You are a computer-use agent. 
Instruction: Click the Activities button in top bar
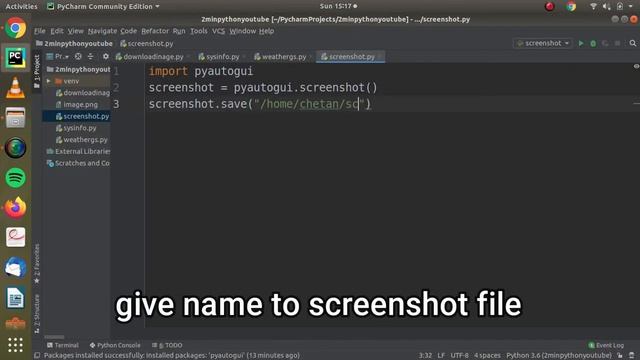click(21, 7)
